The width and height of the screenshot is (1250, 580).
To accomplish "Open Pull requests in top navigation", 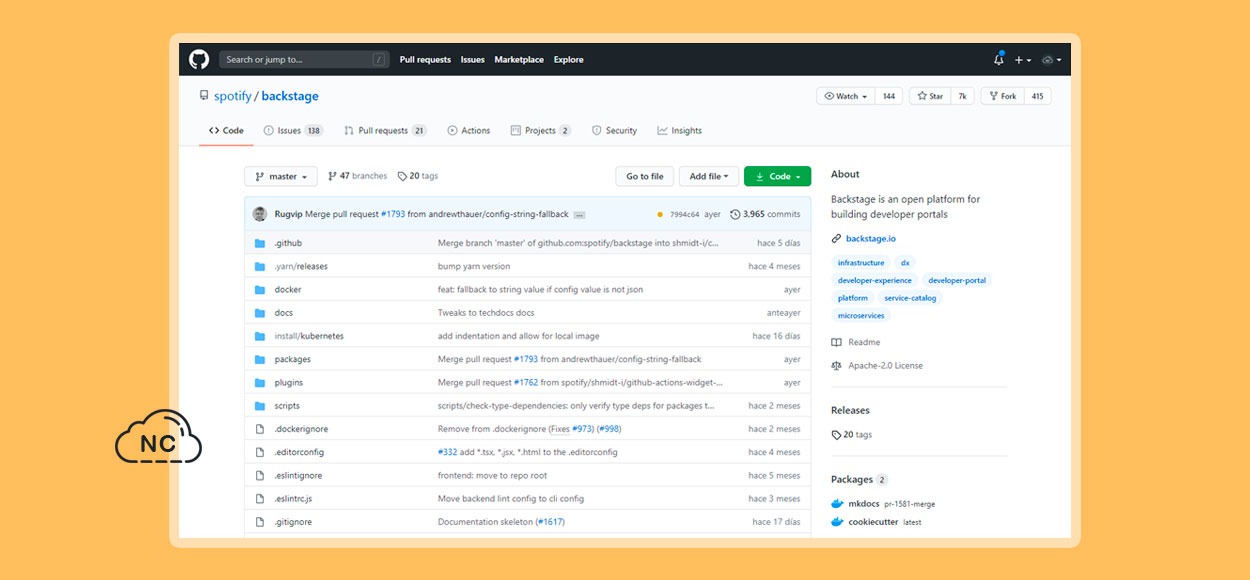I will click(x=425, y=60).
